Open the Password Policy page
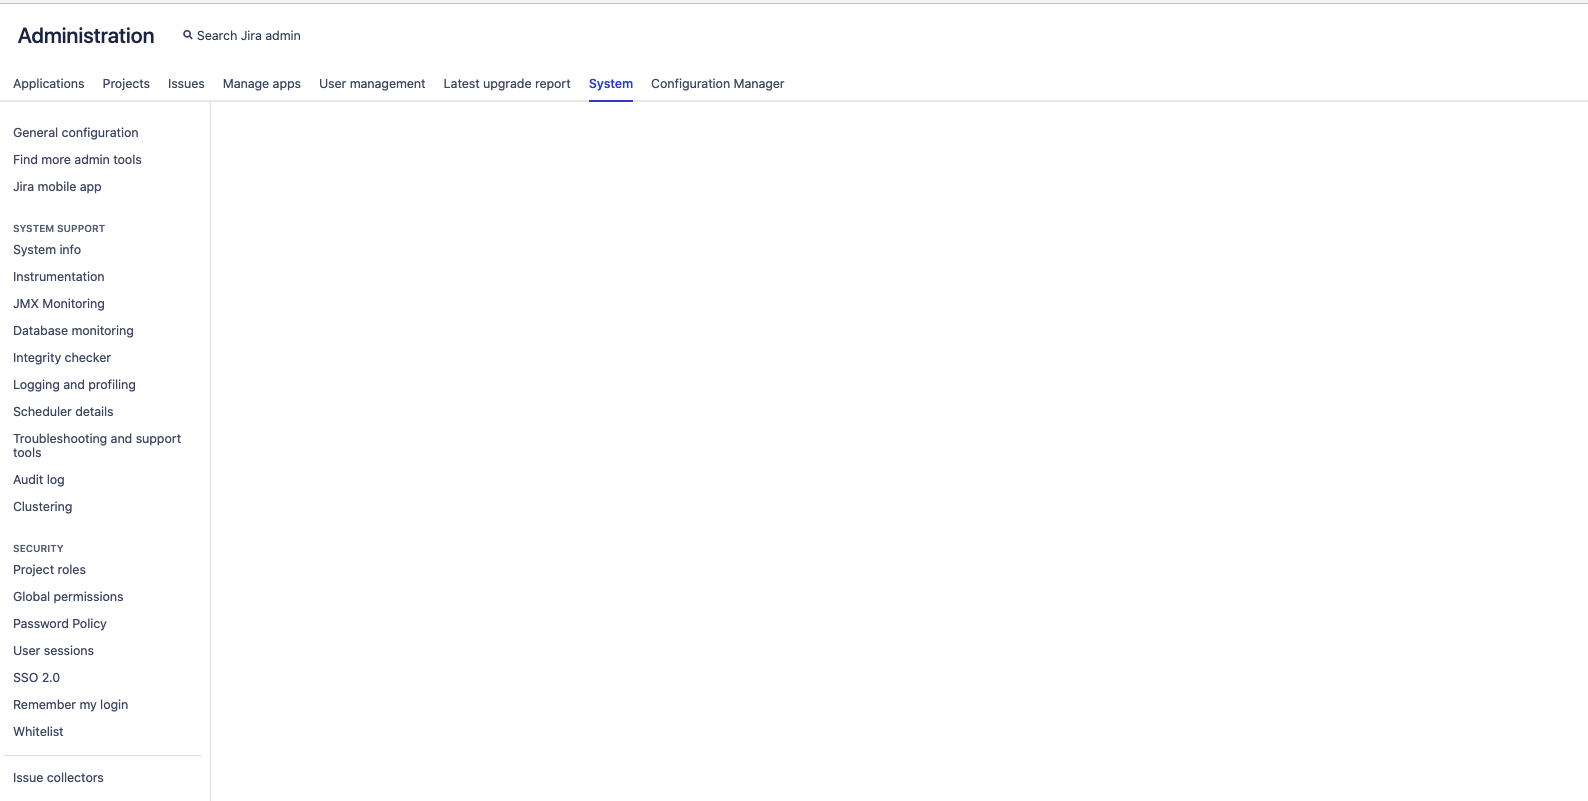 pyautogui.click(x=60, y=624)
